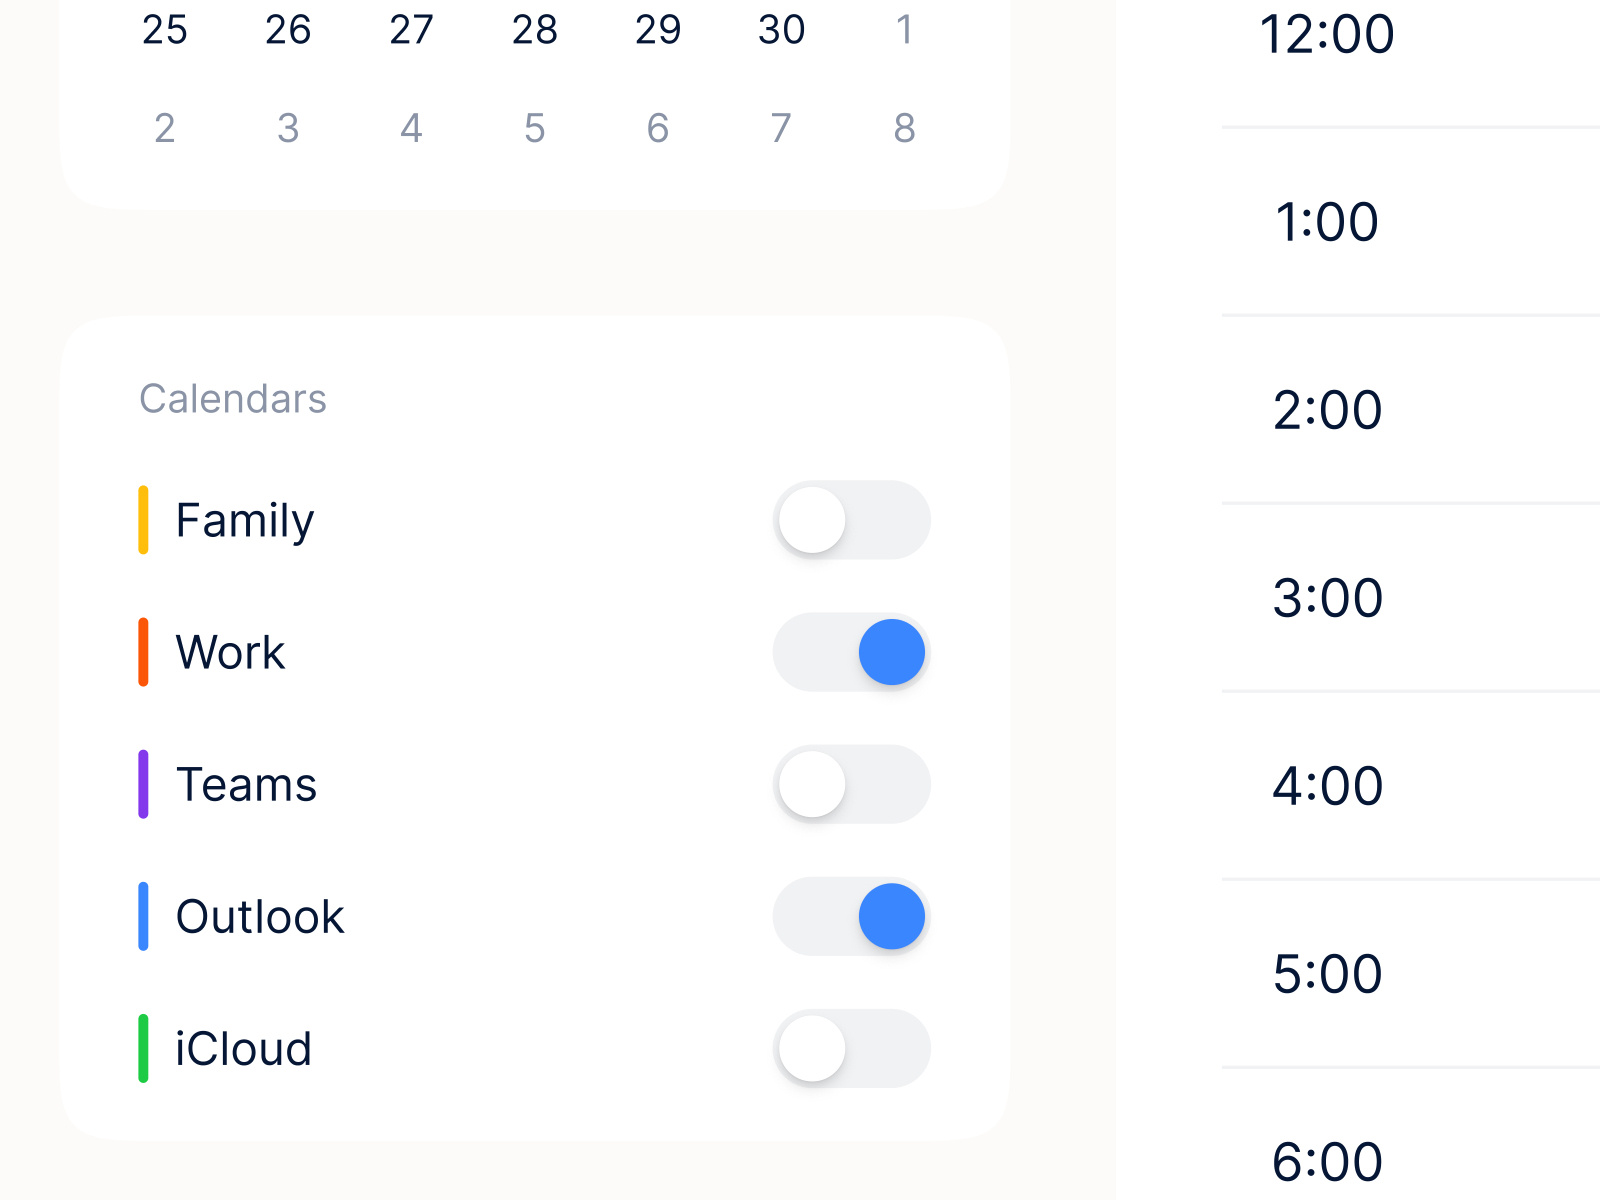1600x1200 pixels.
Task: Click the purple Teams color marker
Action: click(x=143, y=784)
